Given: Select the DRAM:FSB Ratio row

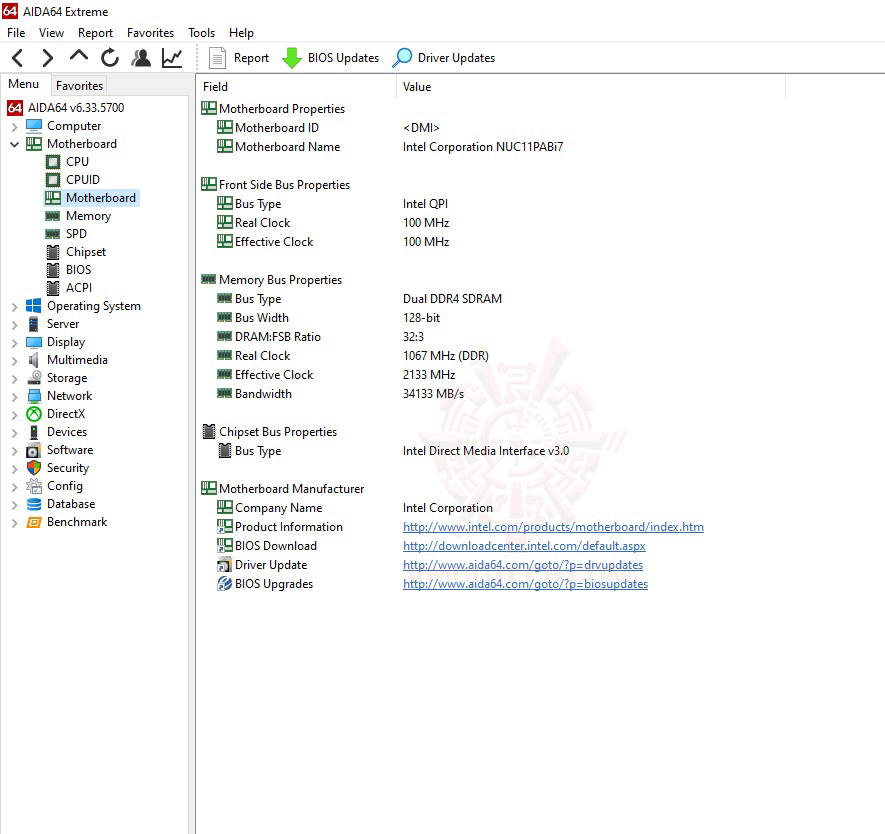Looking at the screenshot, I should coord(491,337).
